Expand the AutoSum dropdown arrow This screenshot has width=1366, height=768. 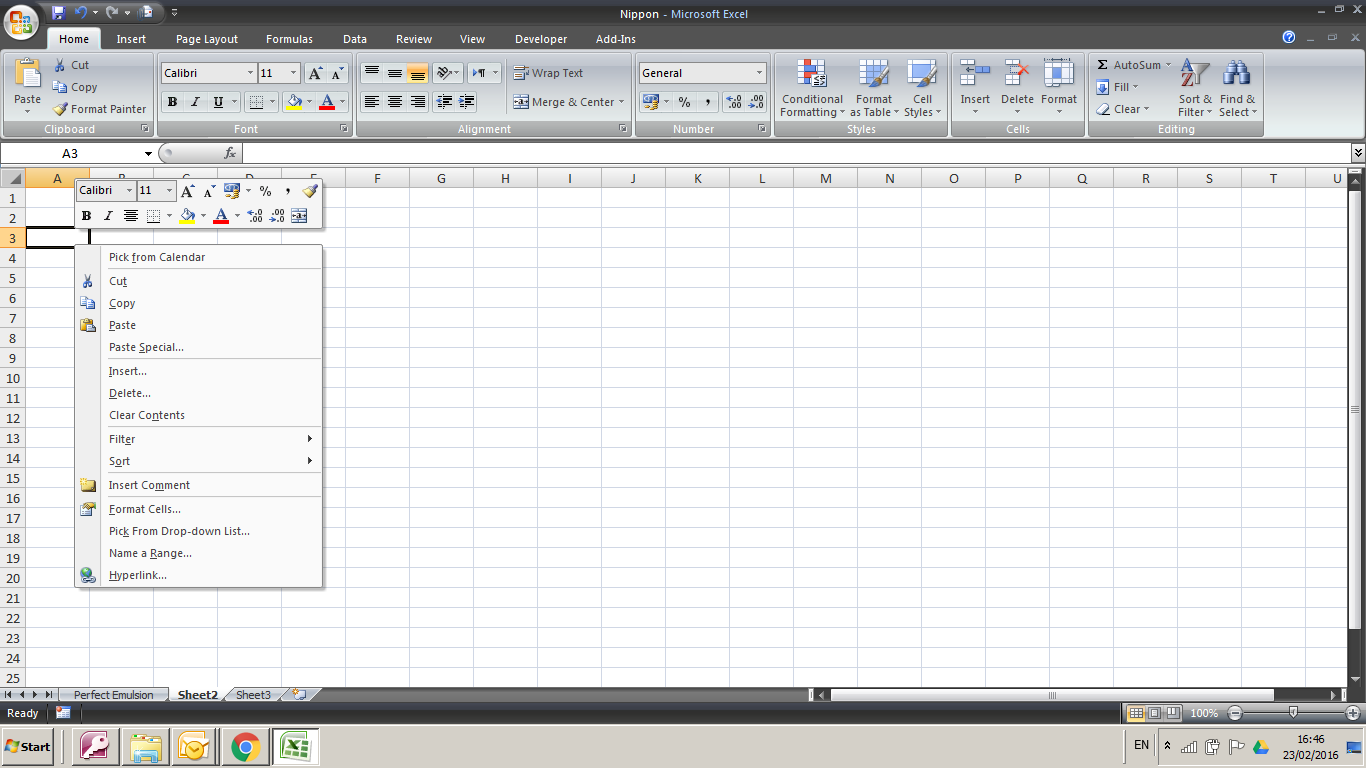[x=1168, y=65]
